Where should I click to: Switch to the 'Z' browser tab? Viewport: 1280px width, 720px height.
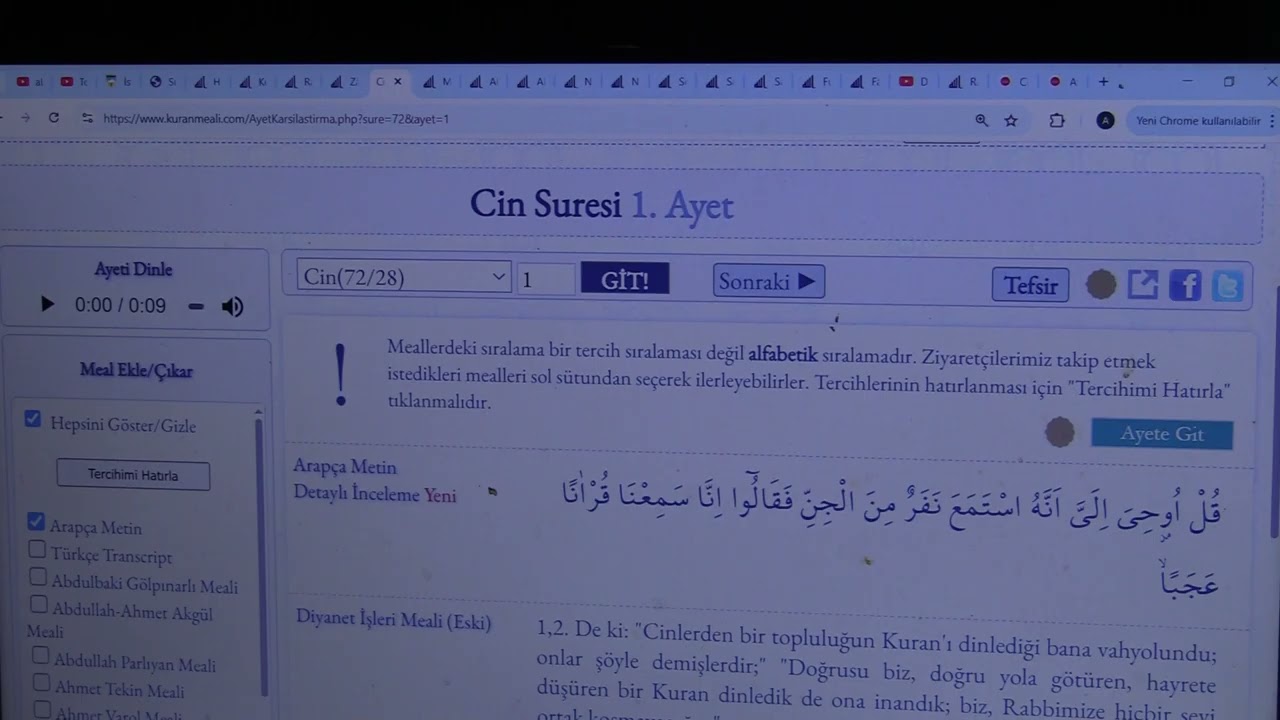tap(344, 82)
